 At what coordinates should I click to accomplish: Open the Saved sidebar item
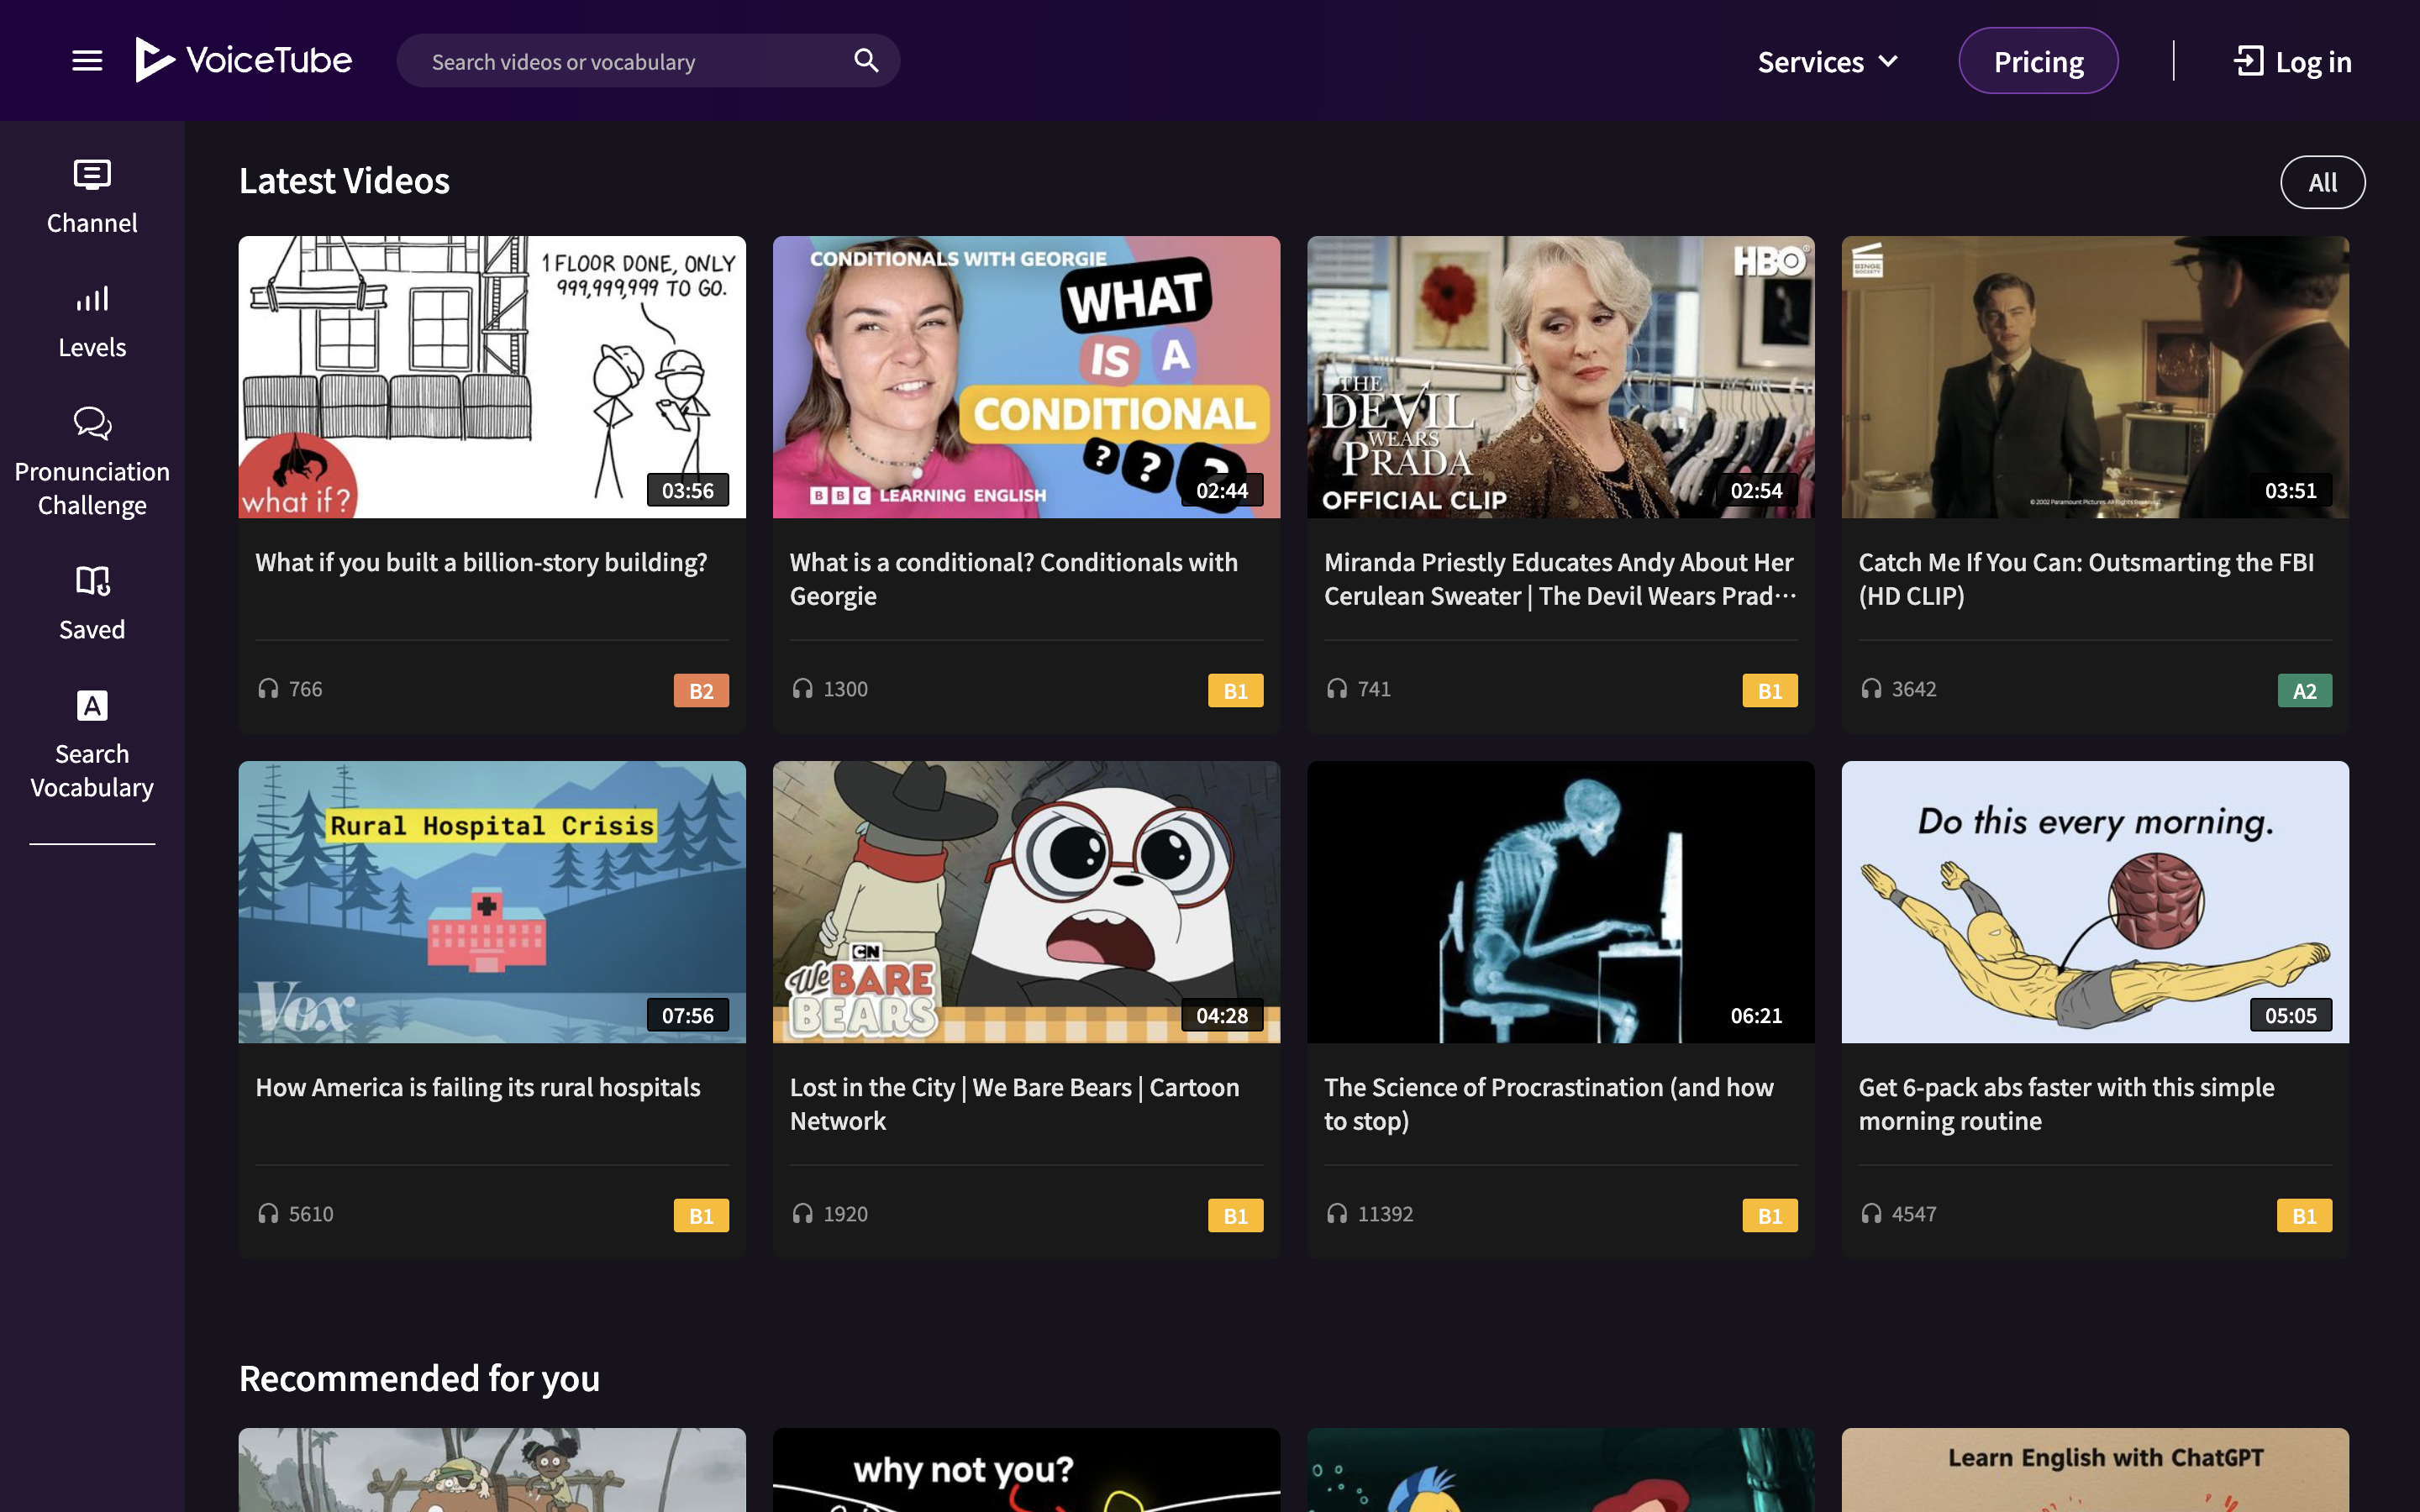click(x=92, y=604)
